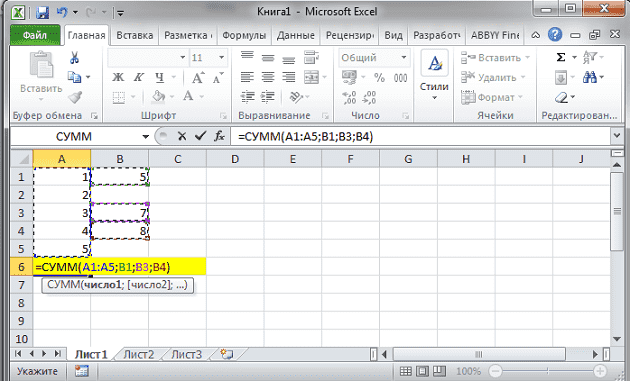Image resolution: width=630 pixels, height=381 pixels.
Task: Click the AutoSum sigma icon
Action: [x=560, y=57]
